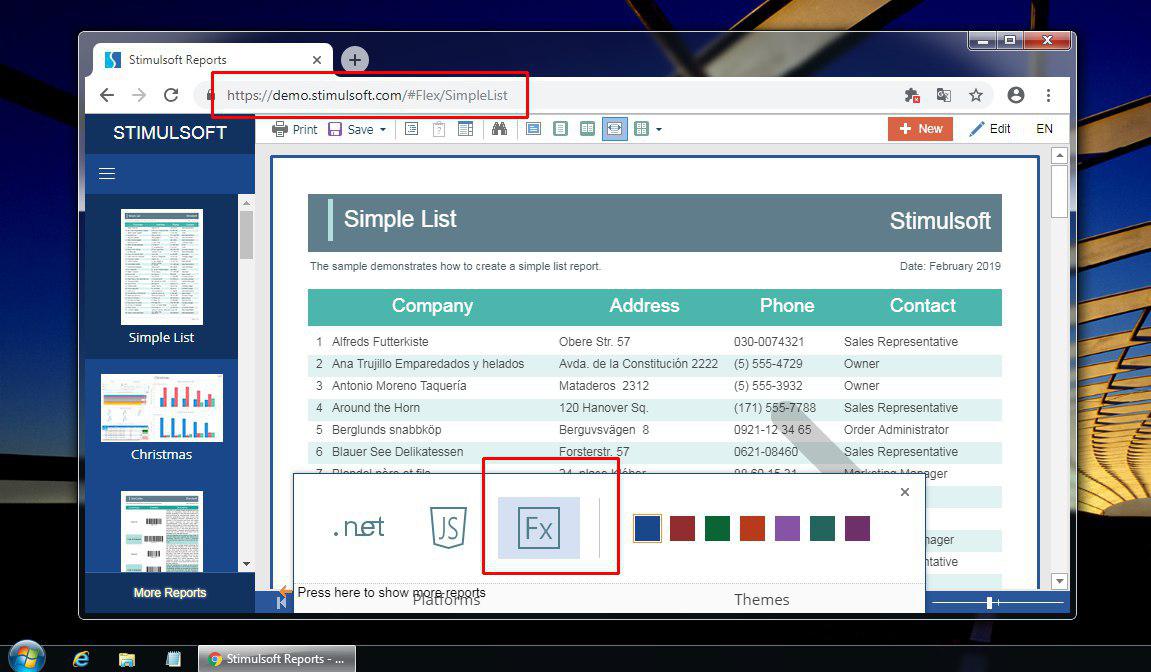
Task: Choose the dark red theme swatch
Action: (683, 528)
